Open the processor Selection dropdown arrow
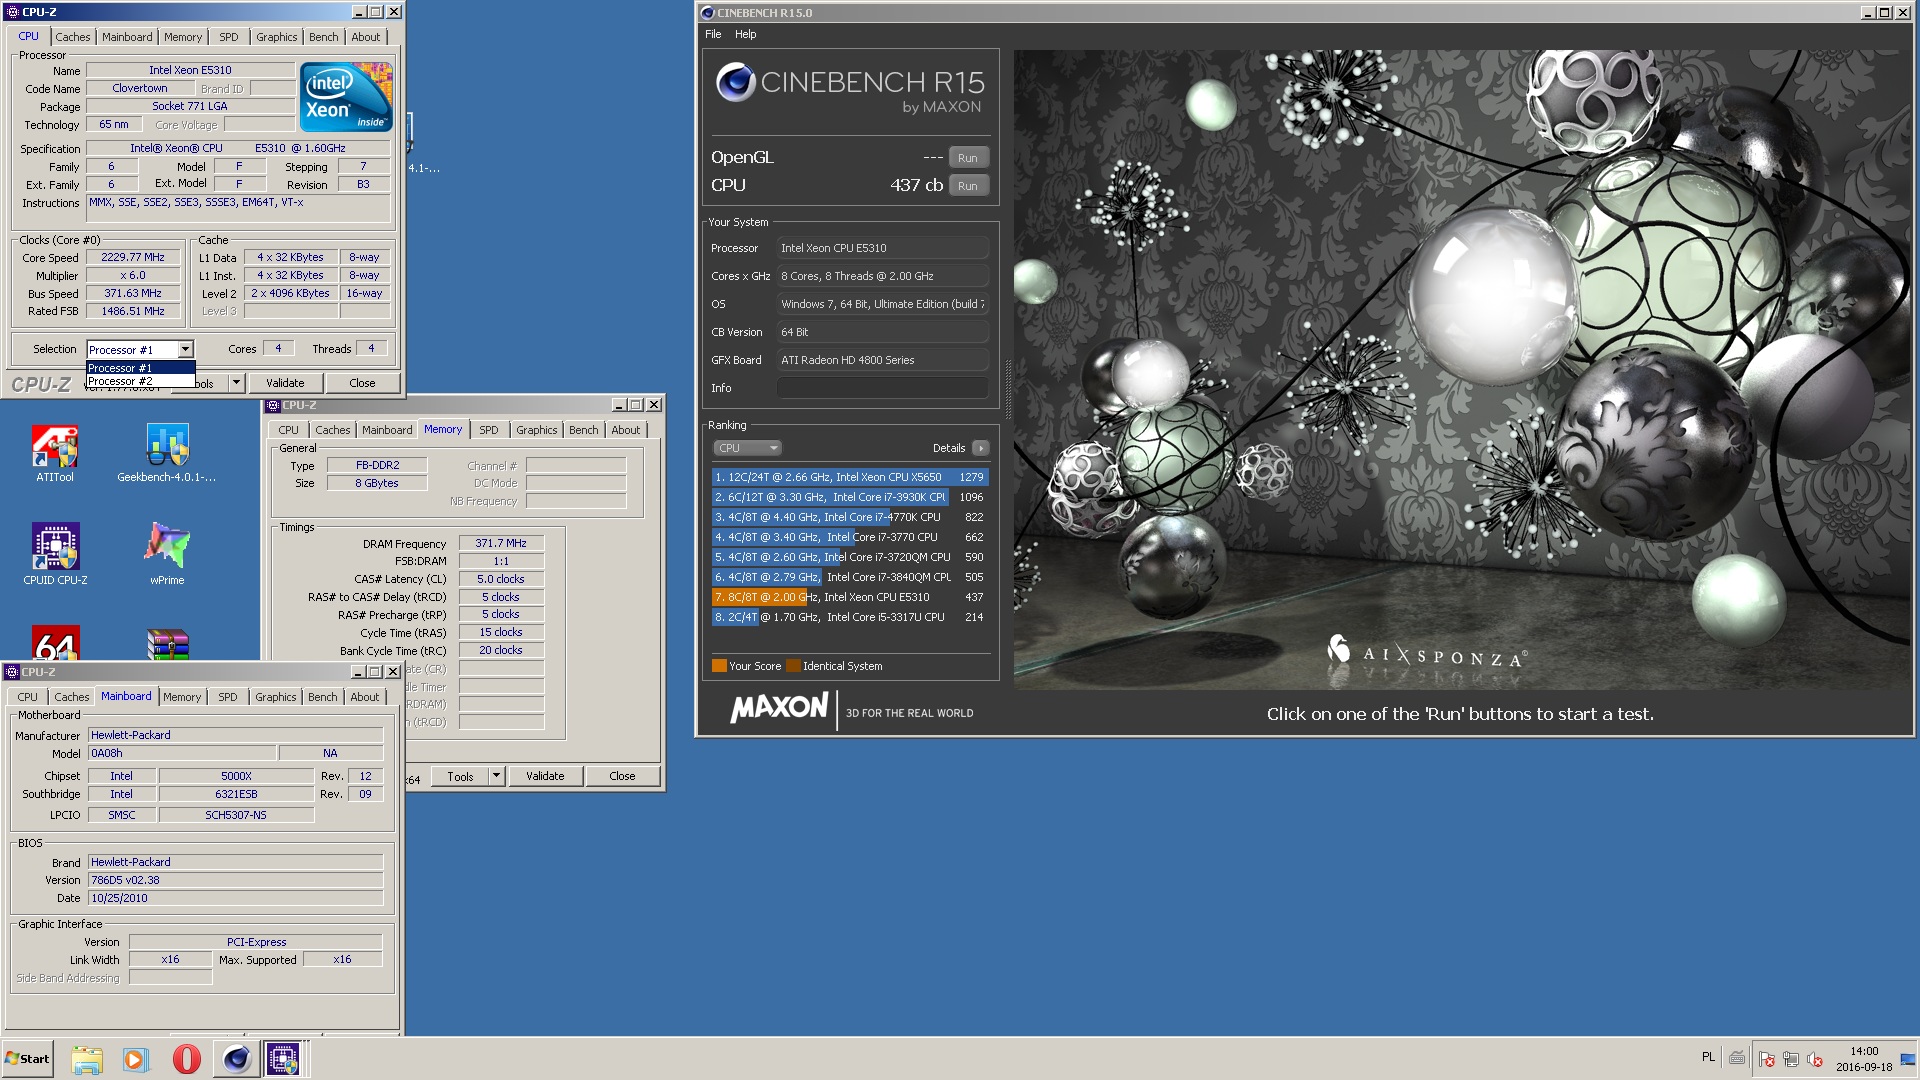 (185, 349)
